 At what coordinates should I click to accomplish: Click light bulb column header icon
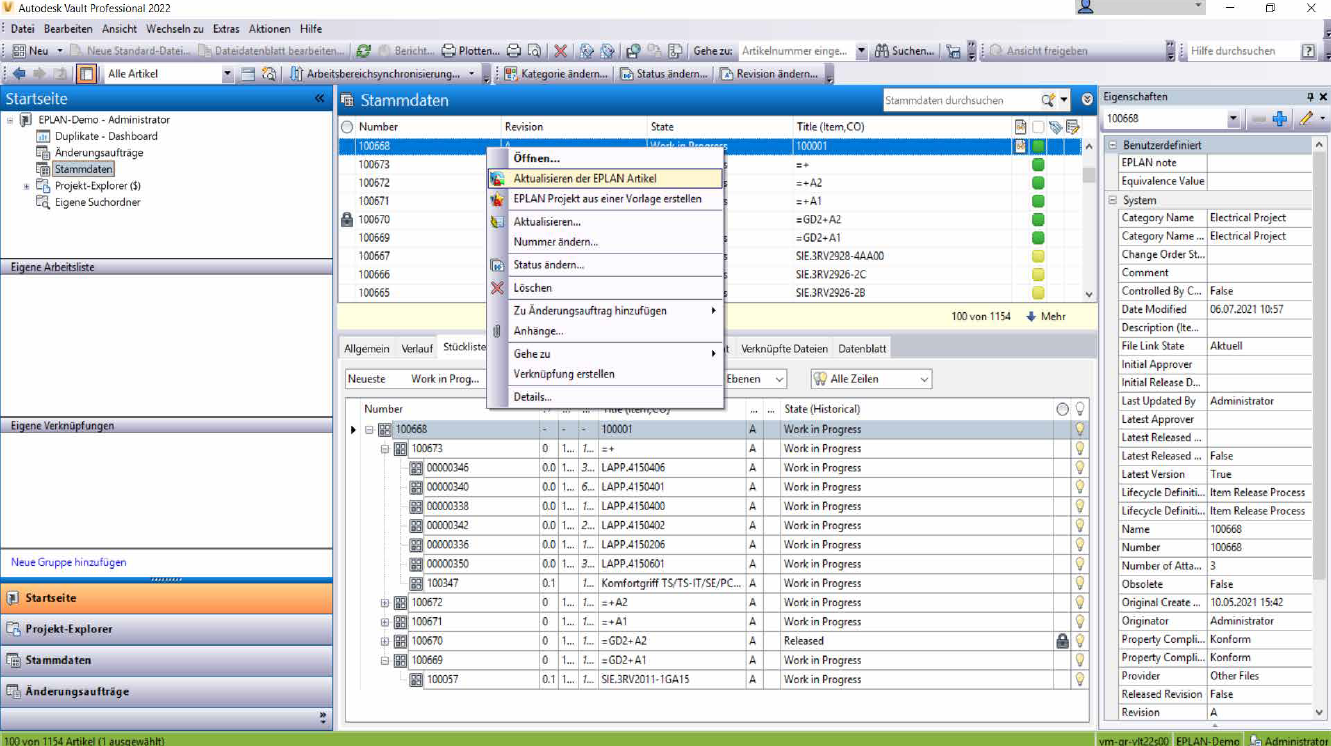(x=1080, y=409)
